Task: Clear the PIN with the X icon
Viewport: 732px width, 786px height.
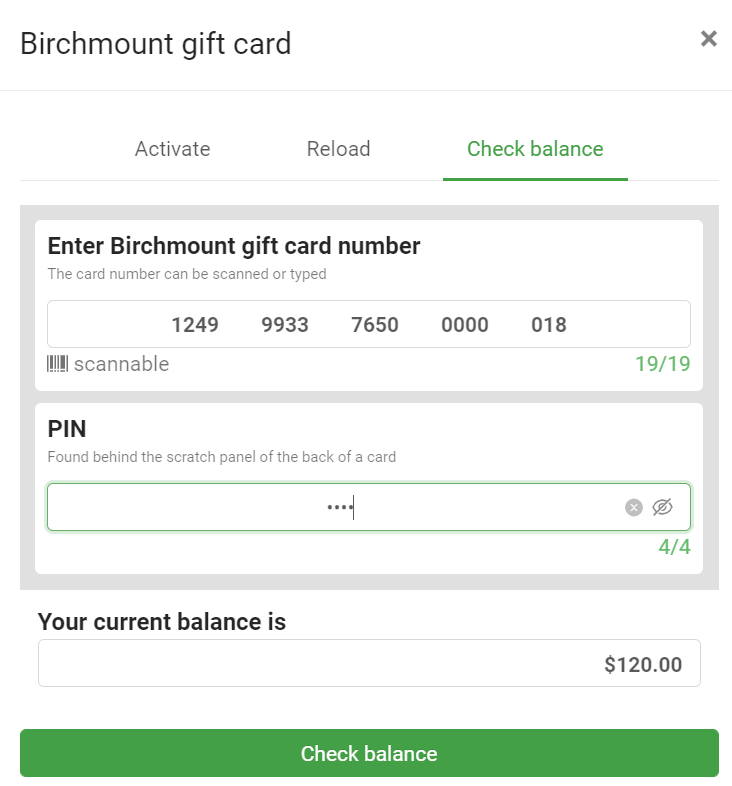Action: click(633, 508)
